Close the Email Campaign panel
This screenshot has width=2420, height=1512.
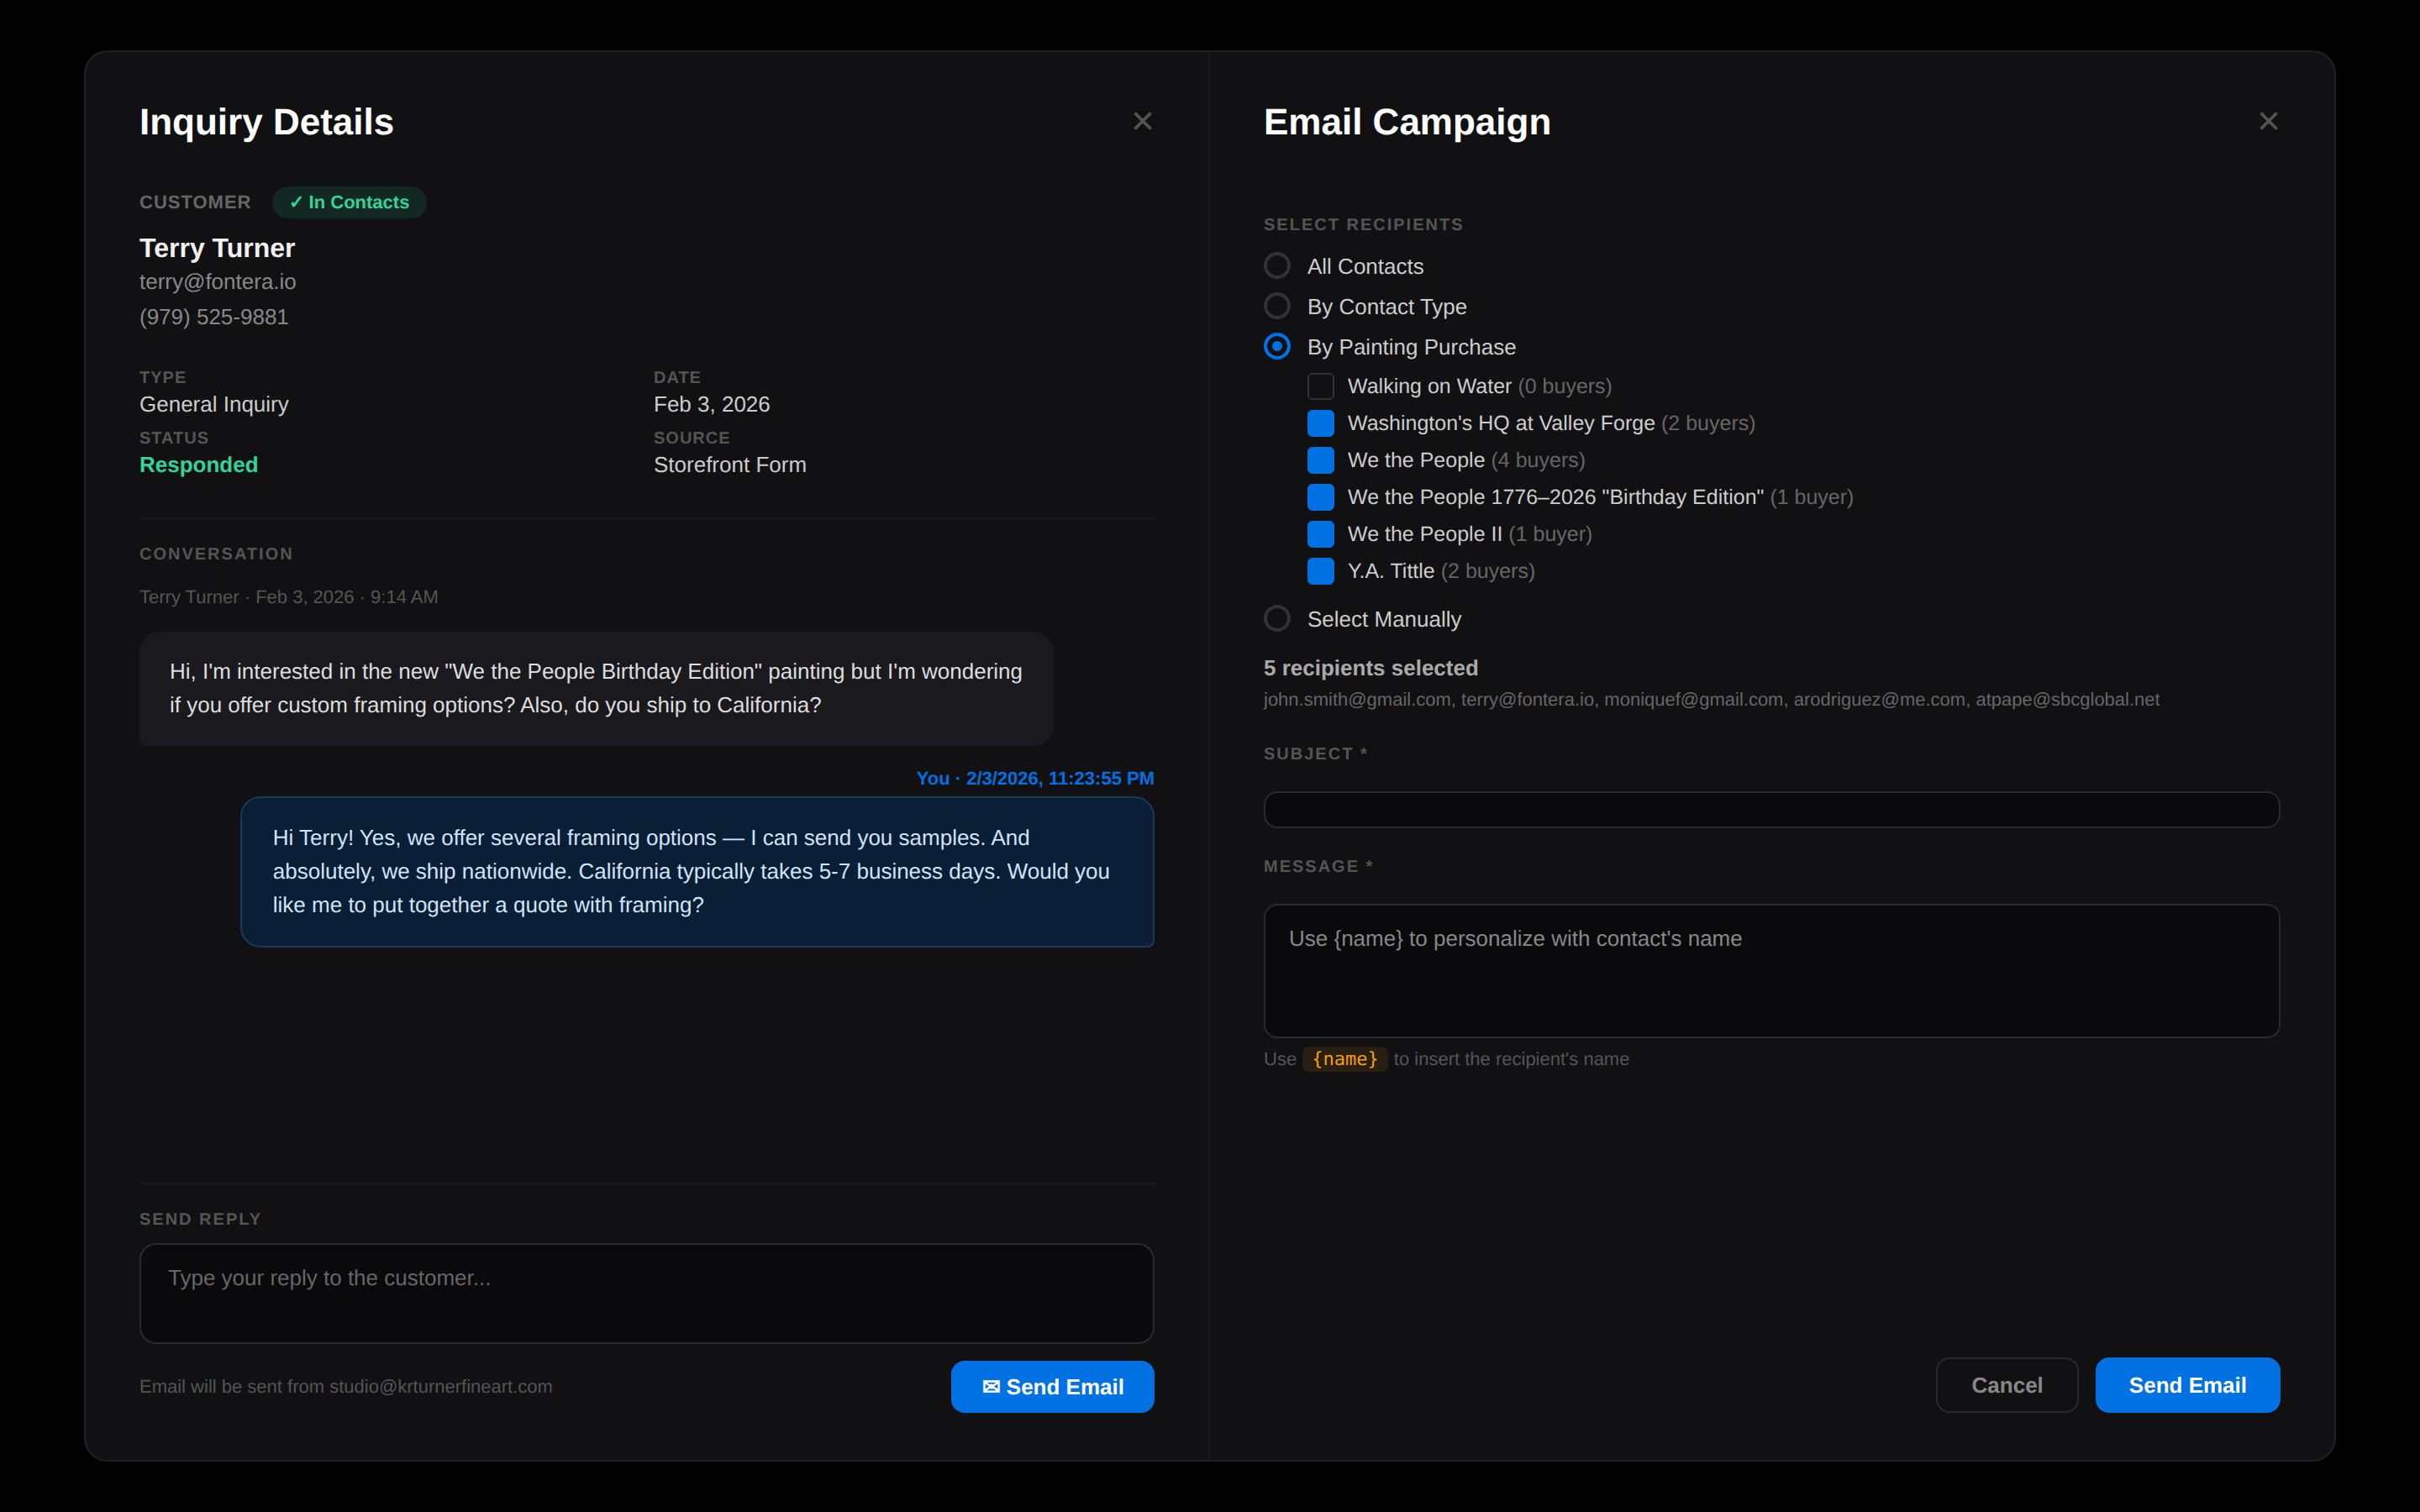[2268, 120]
